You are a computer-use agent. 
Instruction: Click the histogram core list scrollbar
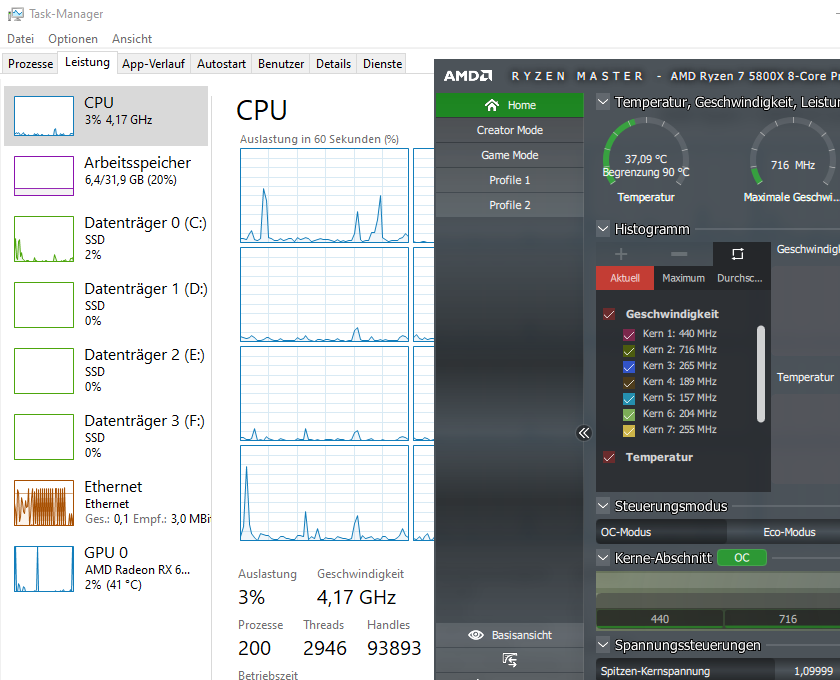[761, 374]
